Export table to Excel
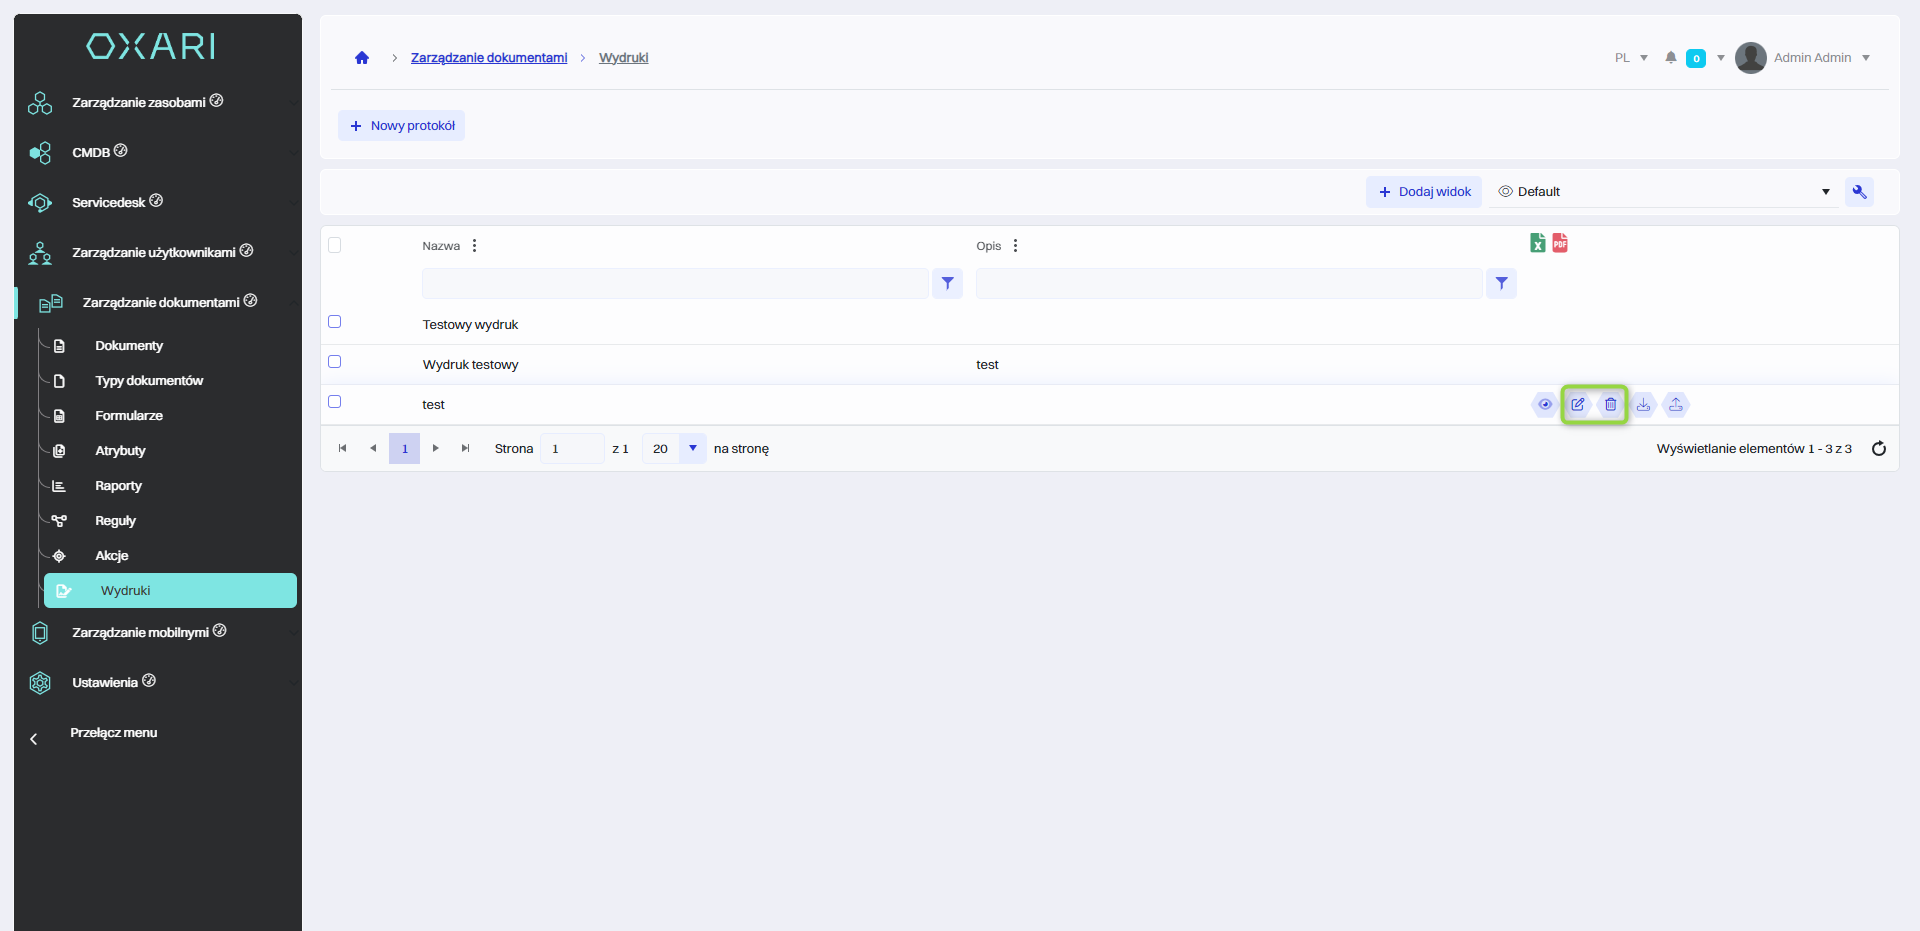This screenshot has width=1920, height=931. pyautogui.click(x=1538, y=243)
